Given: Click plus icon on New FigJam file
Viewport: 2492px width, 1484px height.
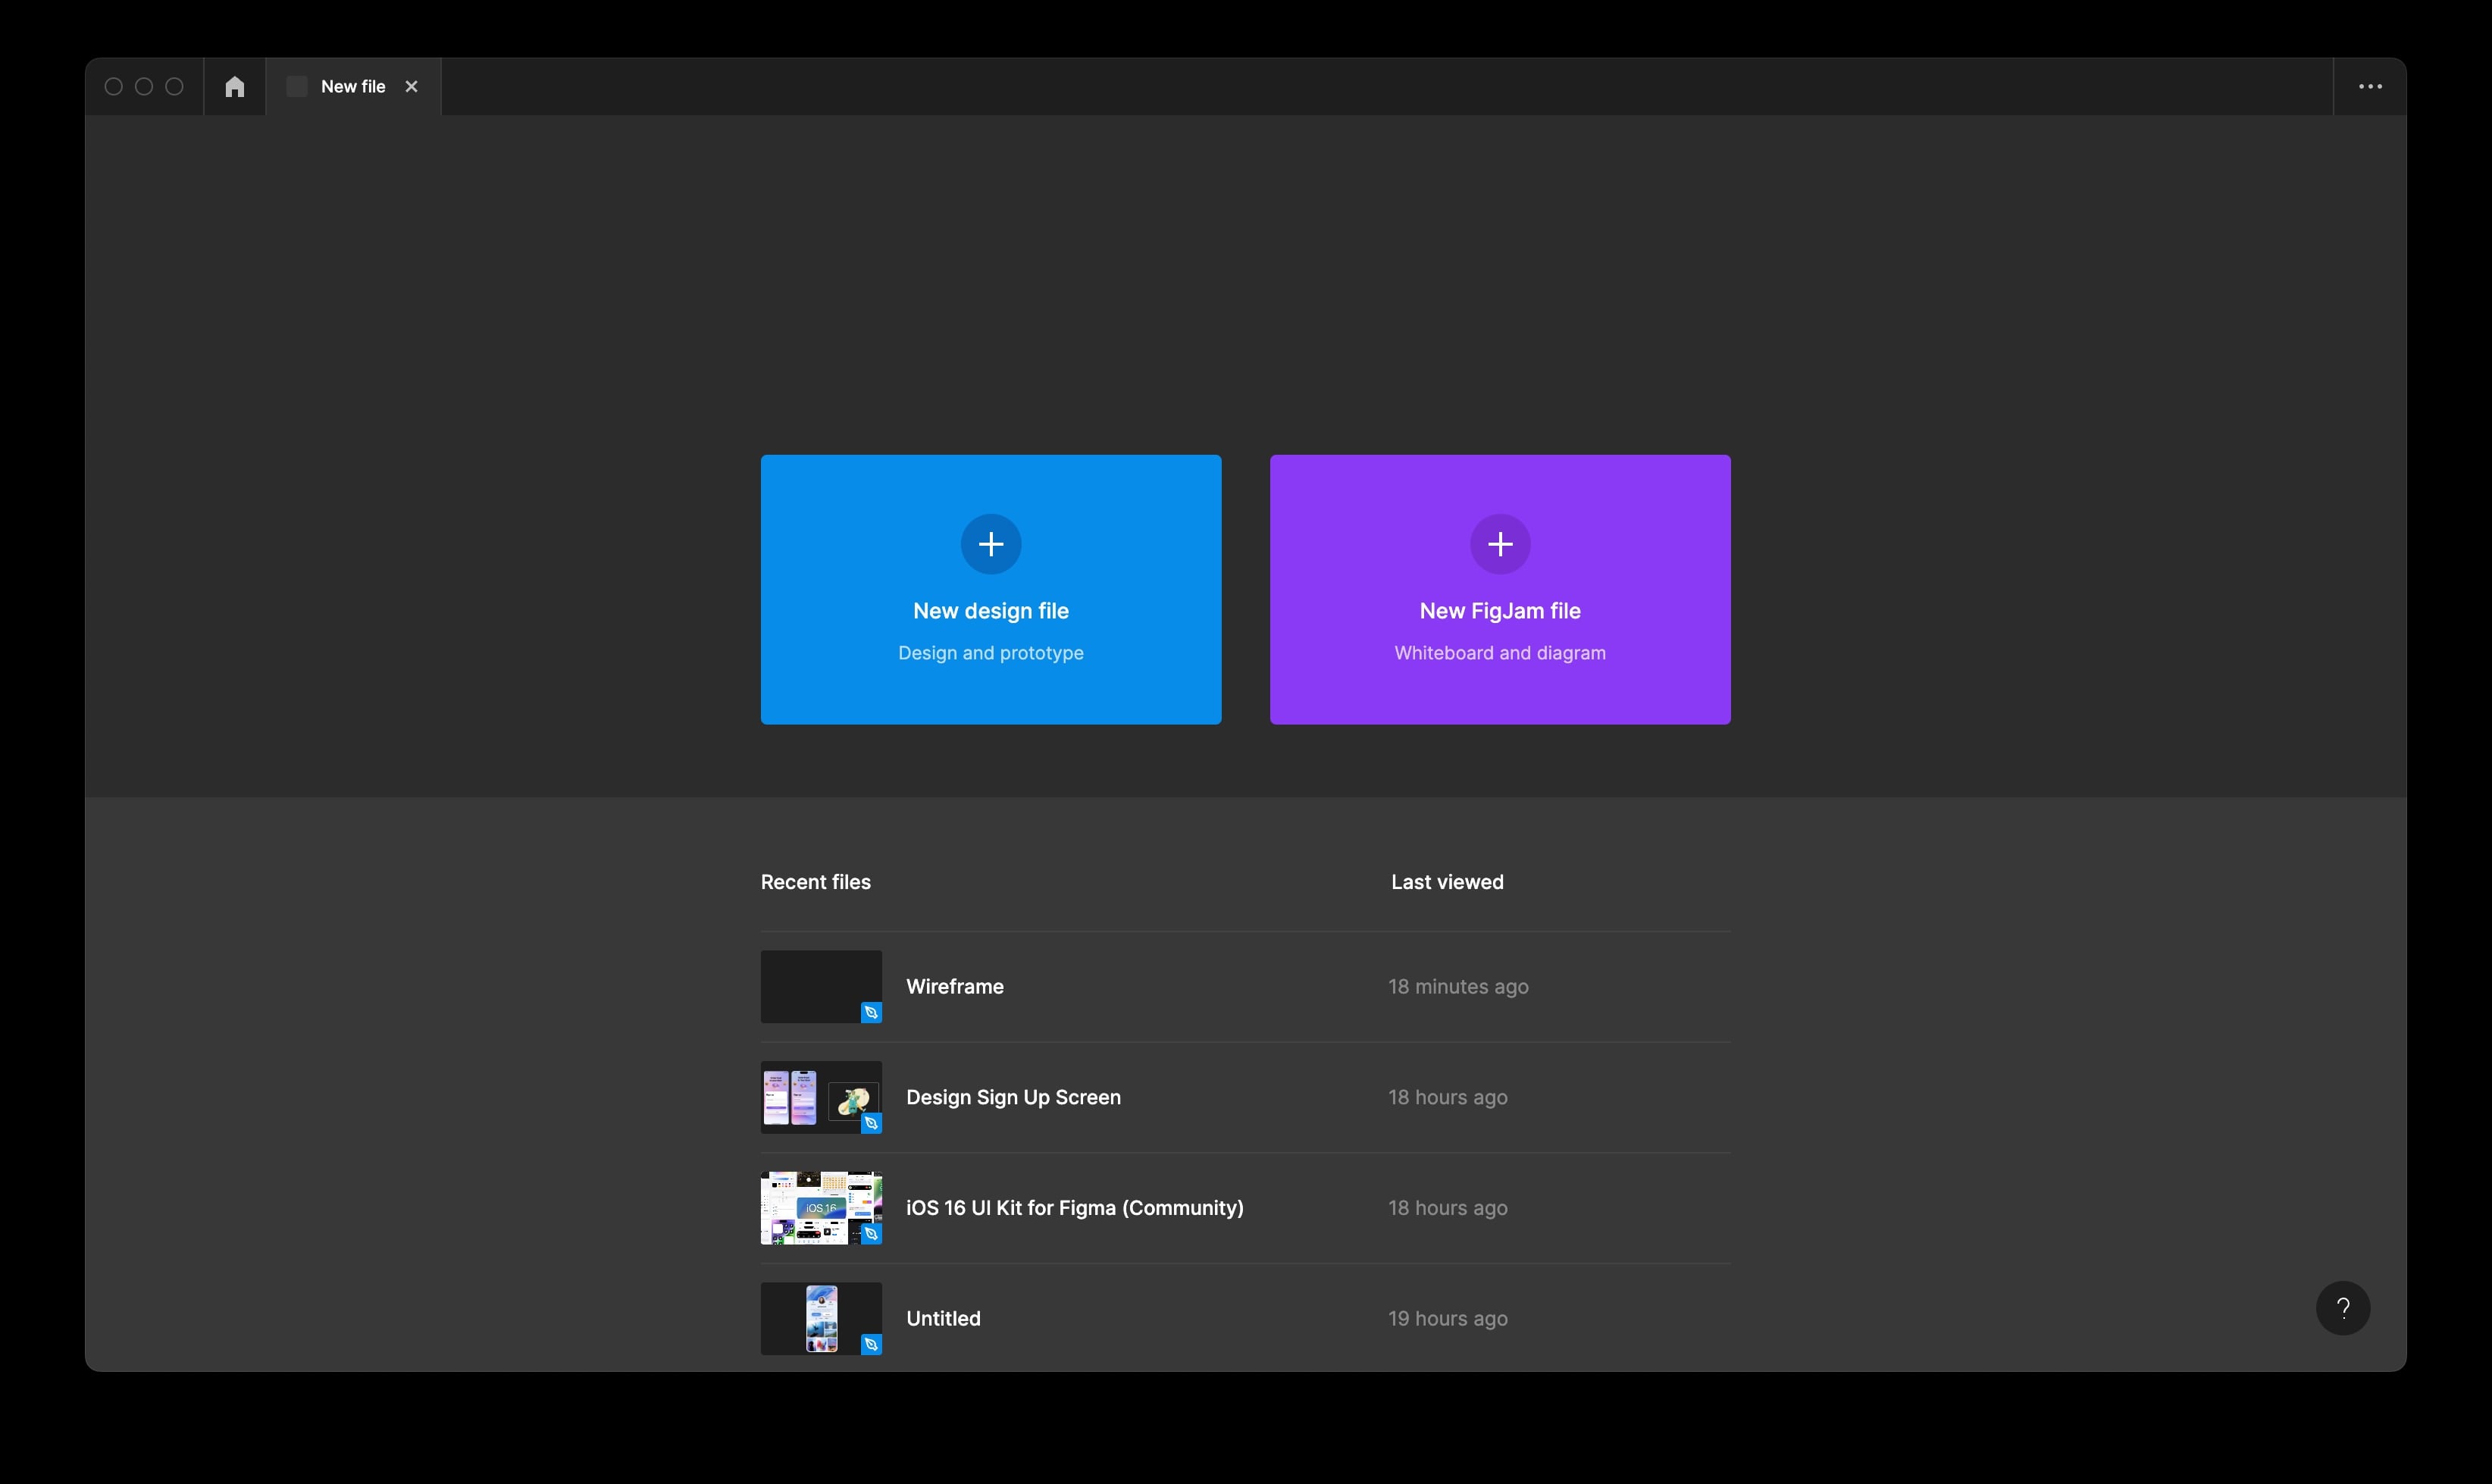Looking at the screenshot, I should [1499, 544].
